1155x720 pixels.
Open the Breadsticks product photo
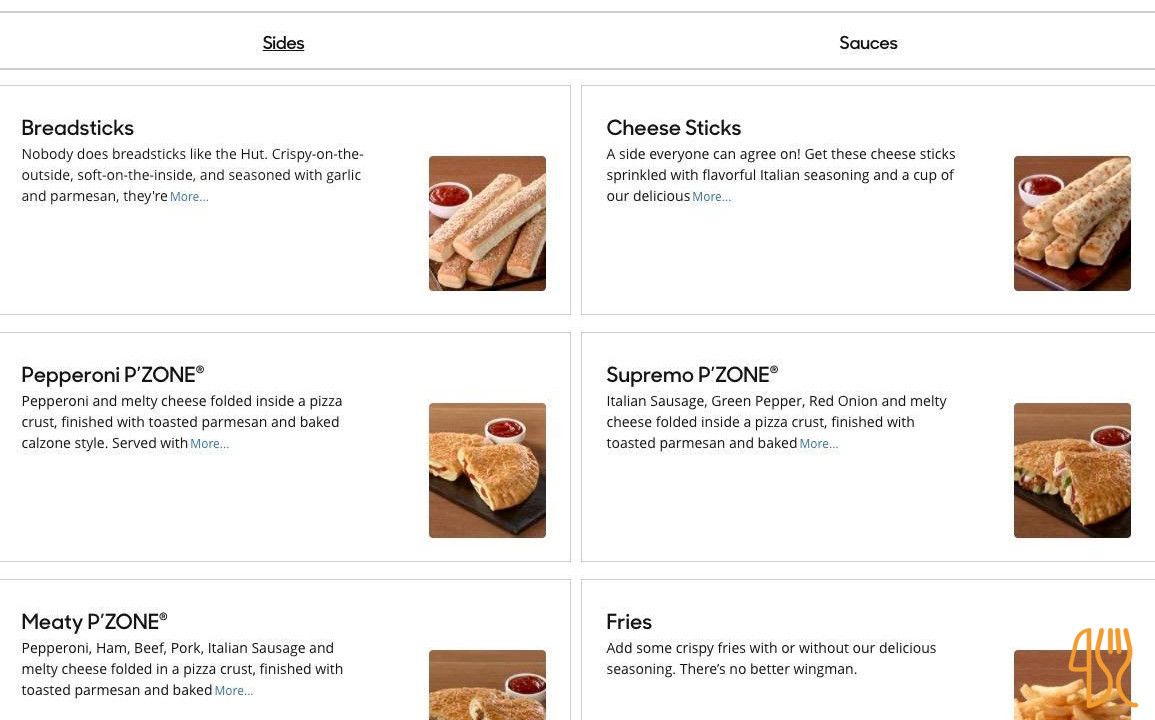pyautogui.click(x=487, y=222)
